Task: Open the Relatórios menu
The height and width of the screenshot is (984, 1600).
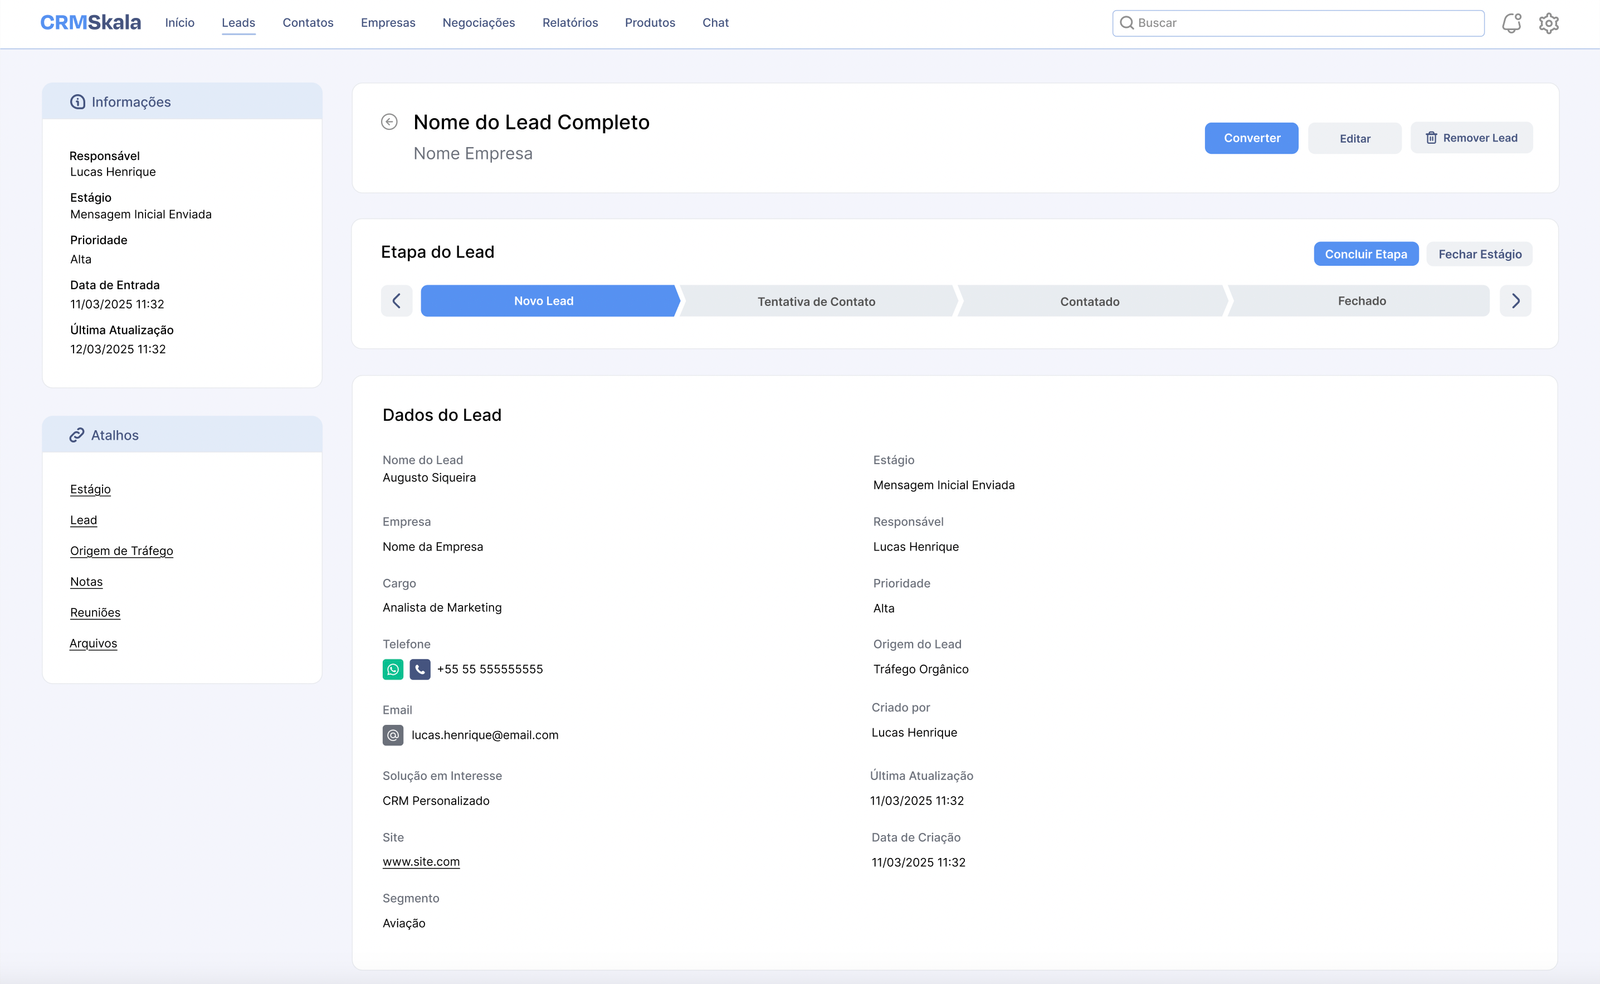Action: [570, 23]
